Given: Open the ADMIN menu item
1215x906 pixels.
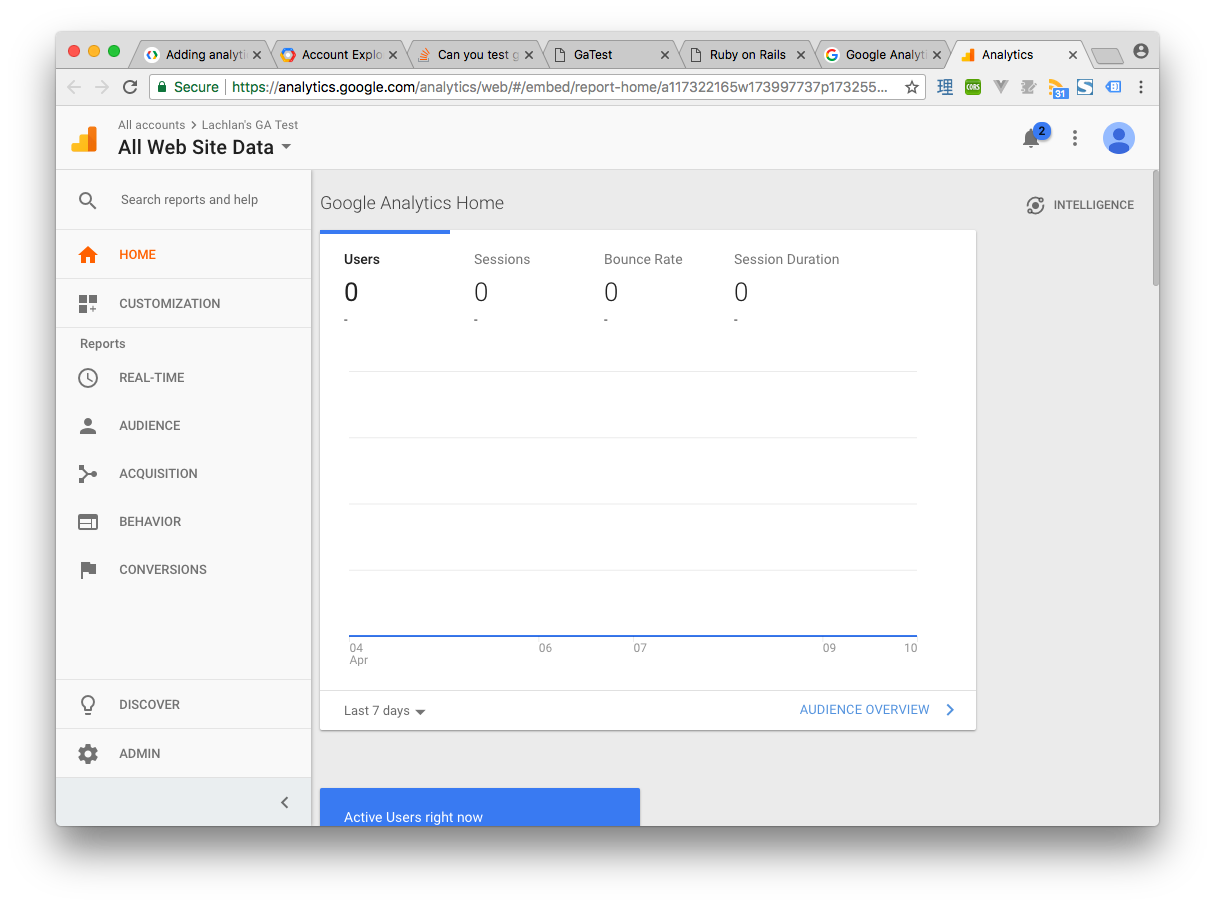Looking at the screenshot, I should [184, 754].
